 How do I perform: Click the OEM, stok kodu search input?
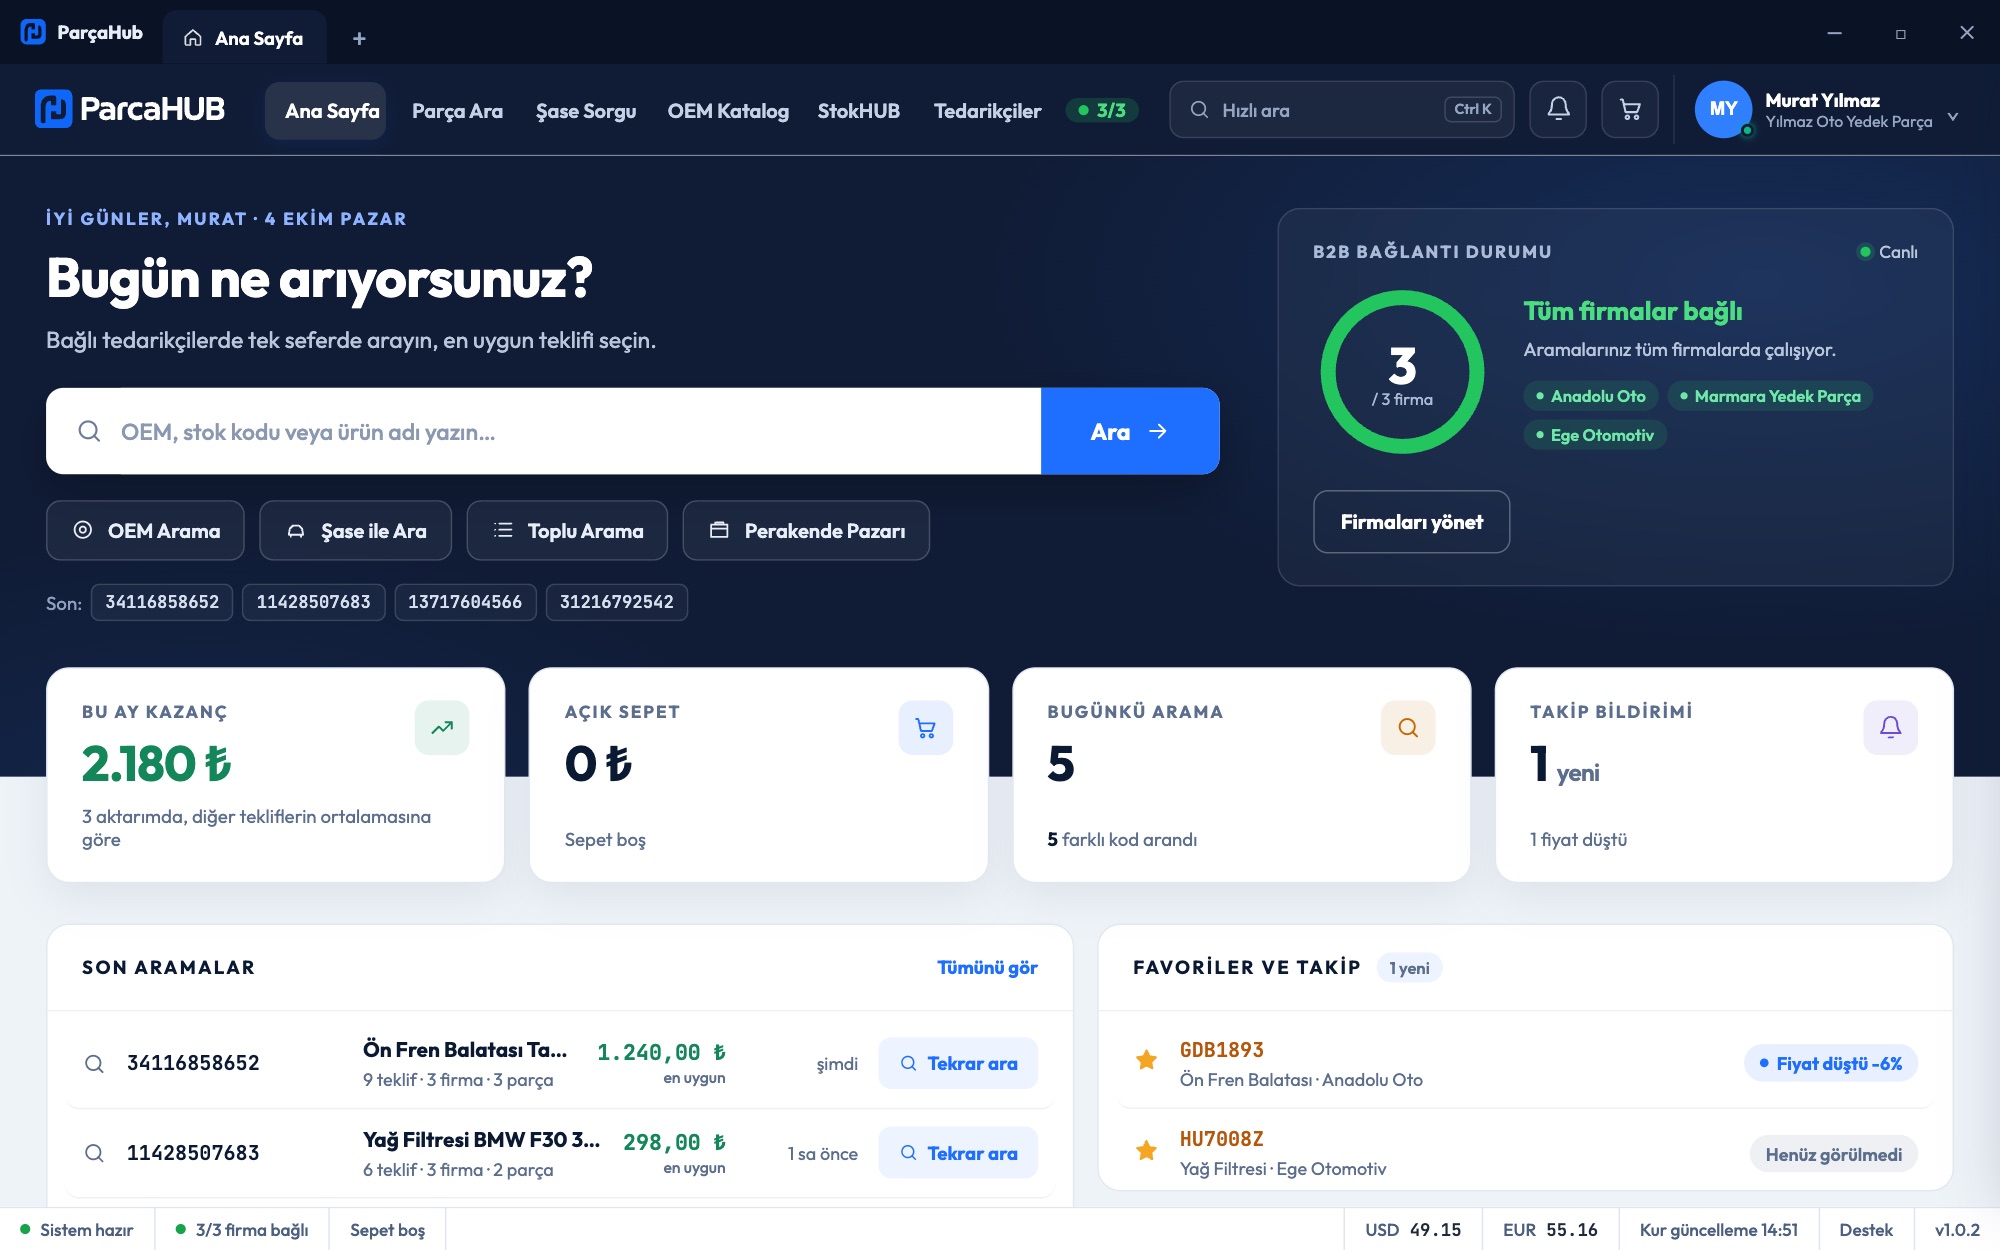tap(543, 431)
